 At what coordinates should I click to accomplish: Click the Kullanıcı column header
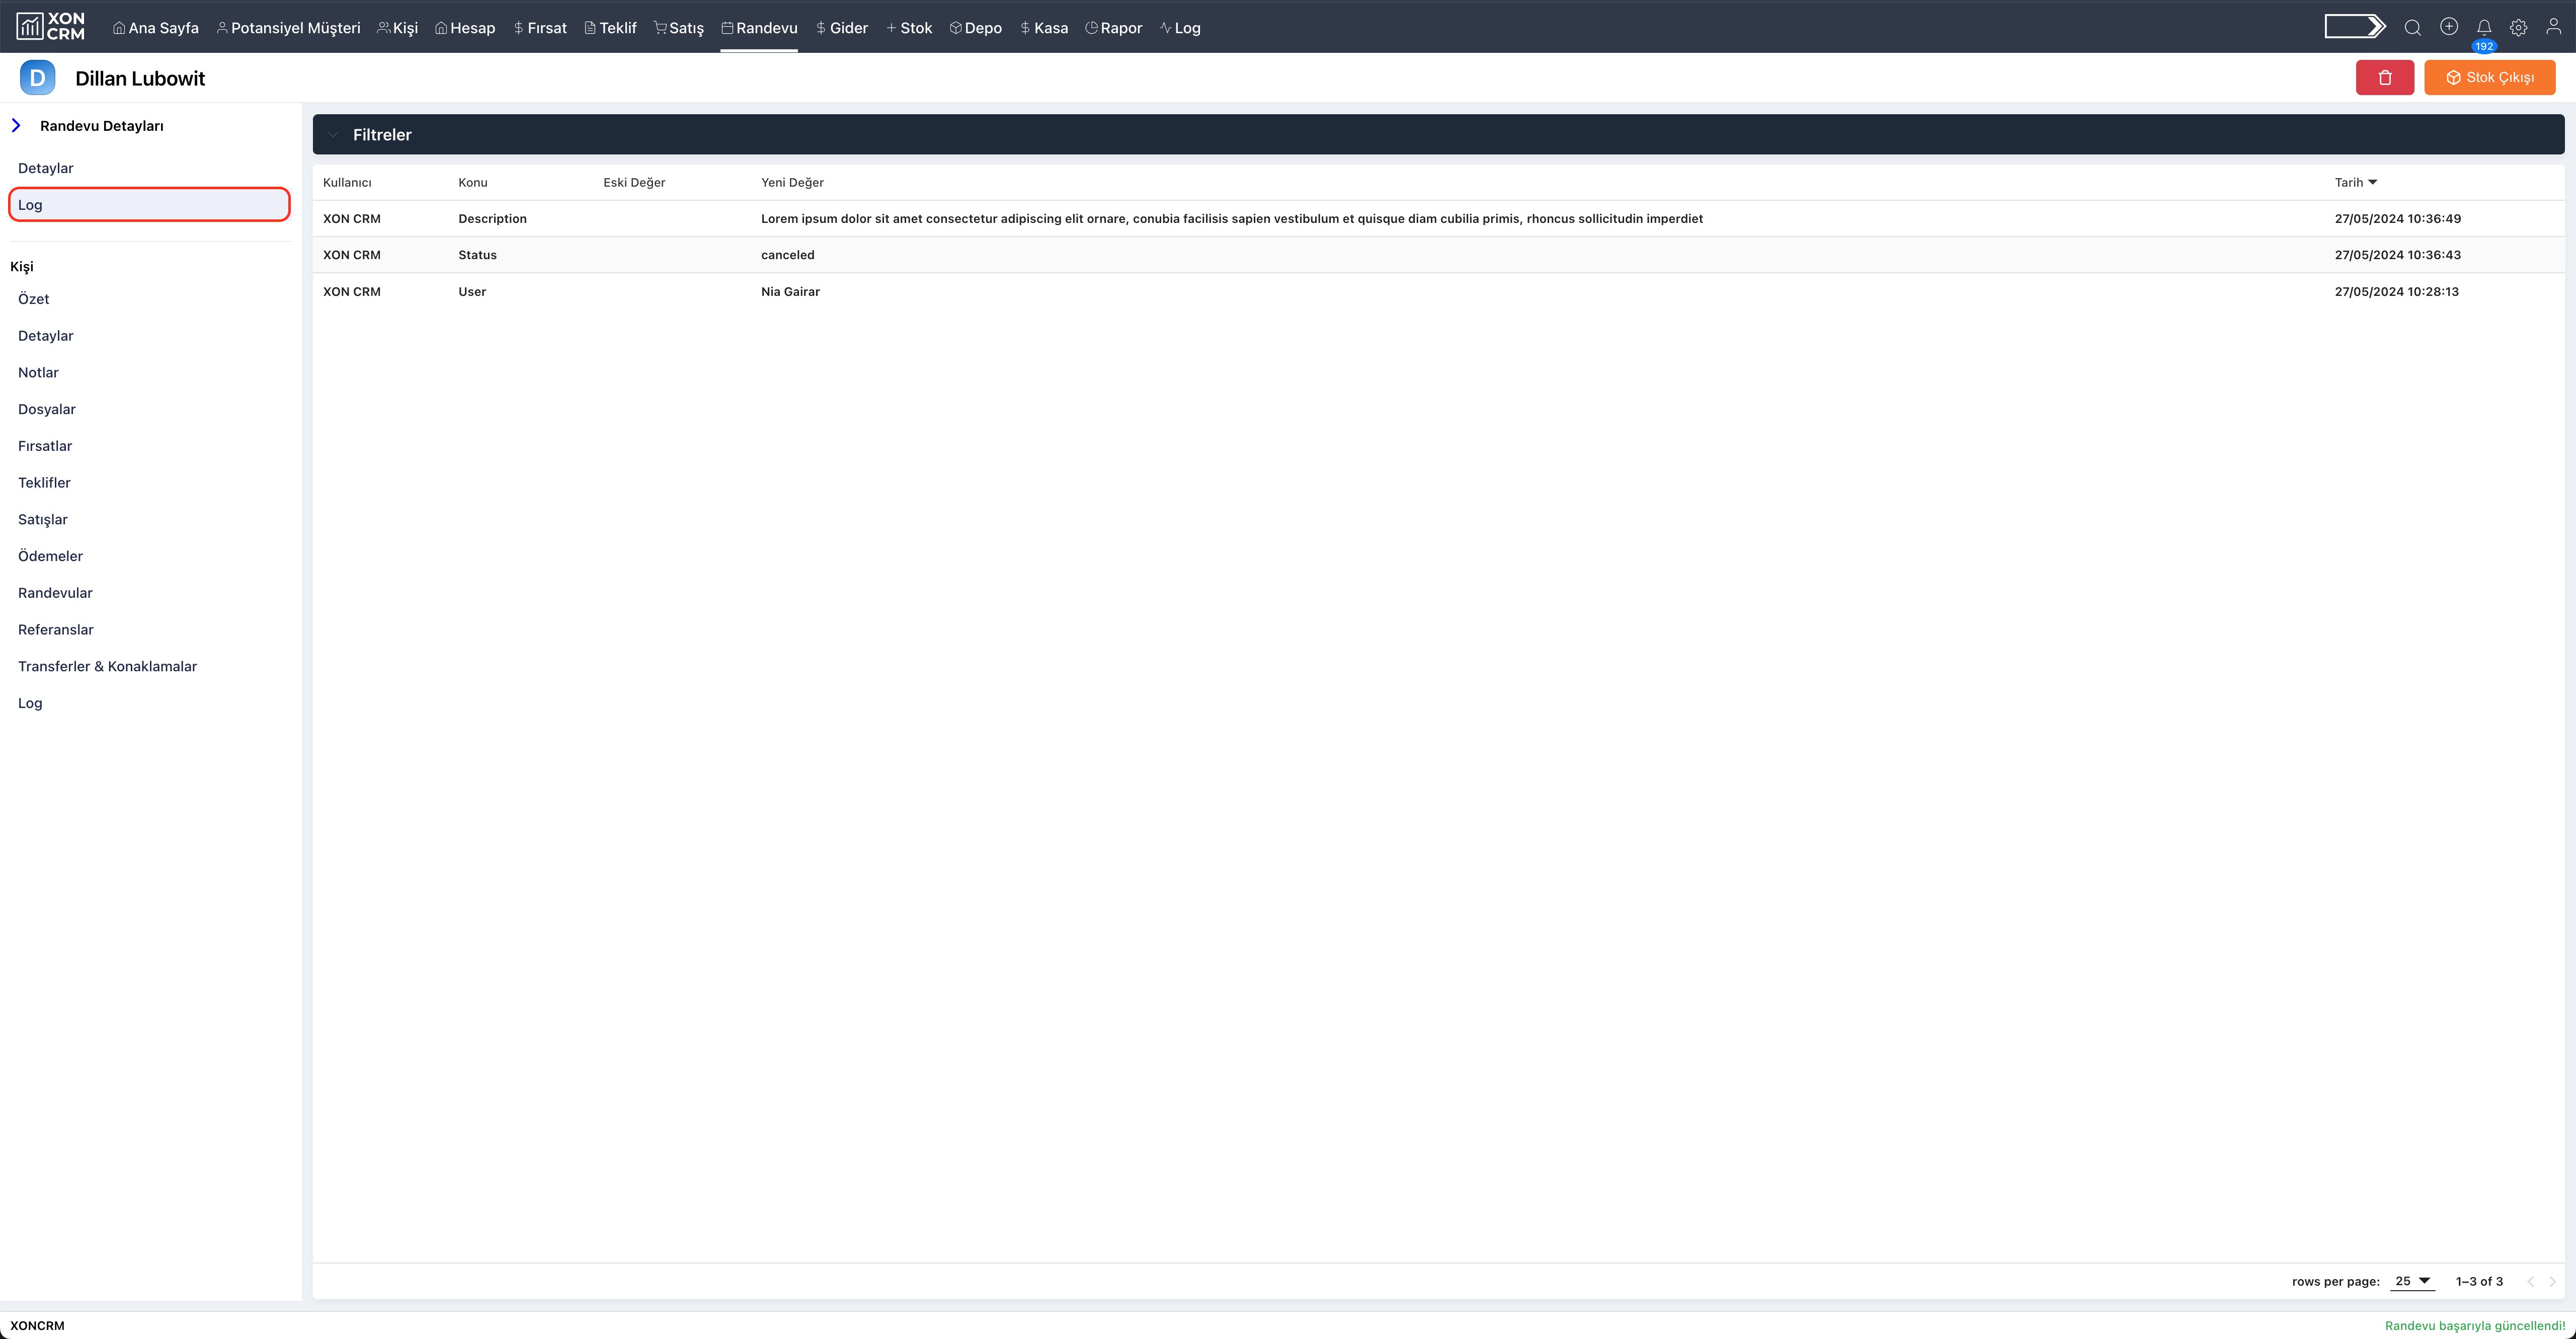click(x=347, y=182)
